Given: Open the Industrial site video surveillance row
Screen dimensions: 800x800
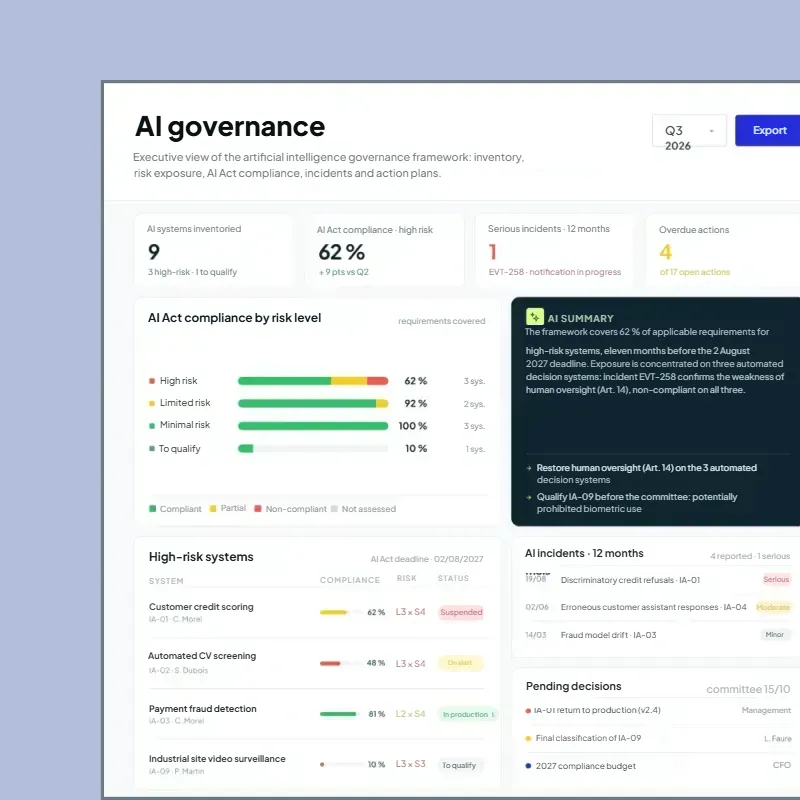Looking at the screenshot, I should [x=316, y=764].
